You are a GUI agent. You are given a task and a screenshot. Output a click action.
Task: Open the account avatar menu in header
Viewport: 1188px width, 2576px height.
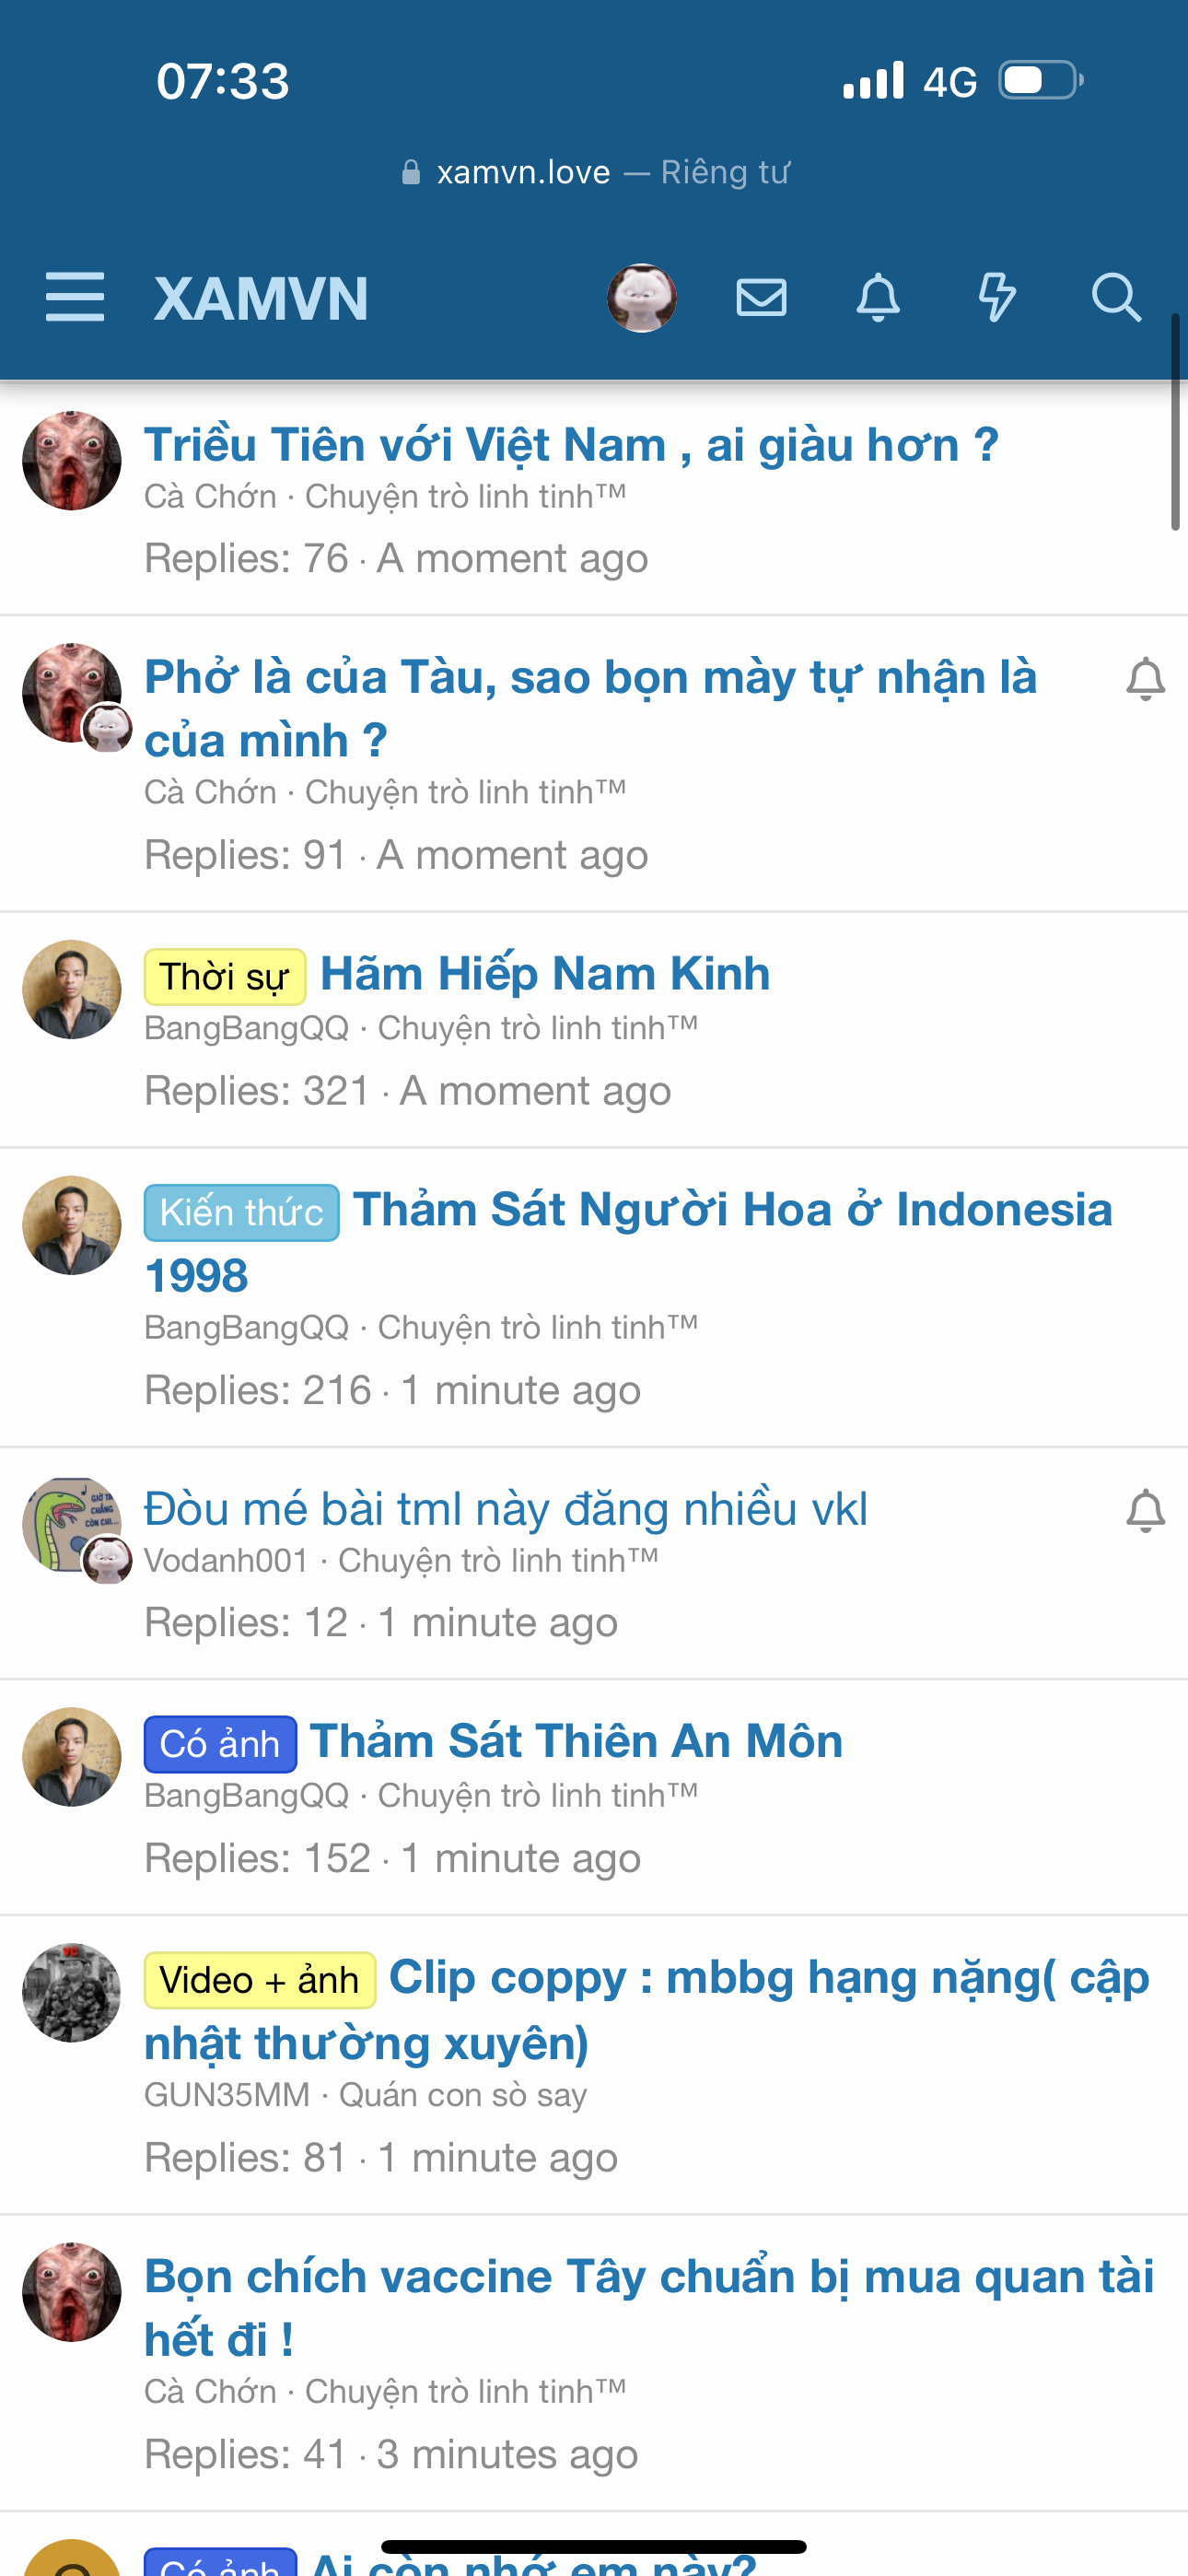click(642, 297)
